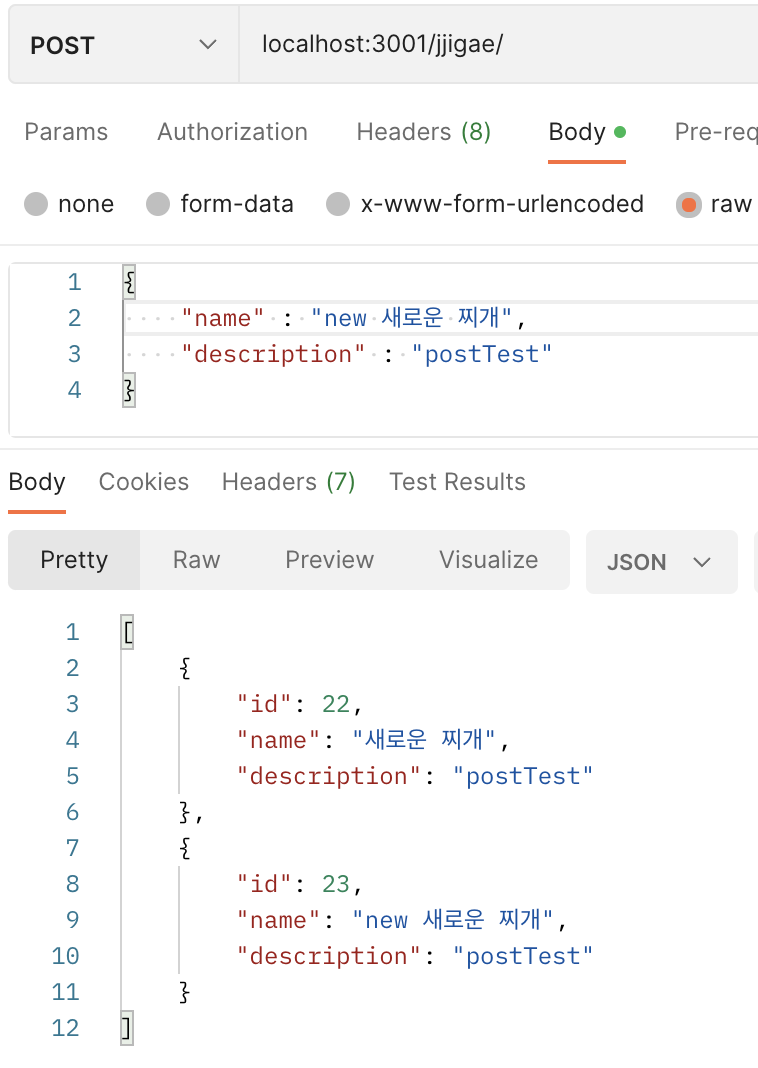
Task: Open the Test Results tab
Action: click(x=457, y=482)
